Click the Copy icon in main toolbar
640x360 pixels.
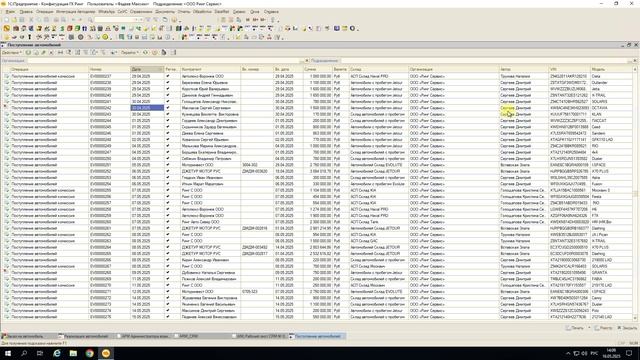point(39,20)
